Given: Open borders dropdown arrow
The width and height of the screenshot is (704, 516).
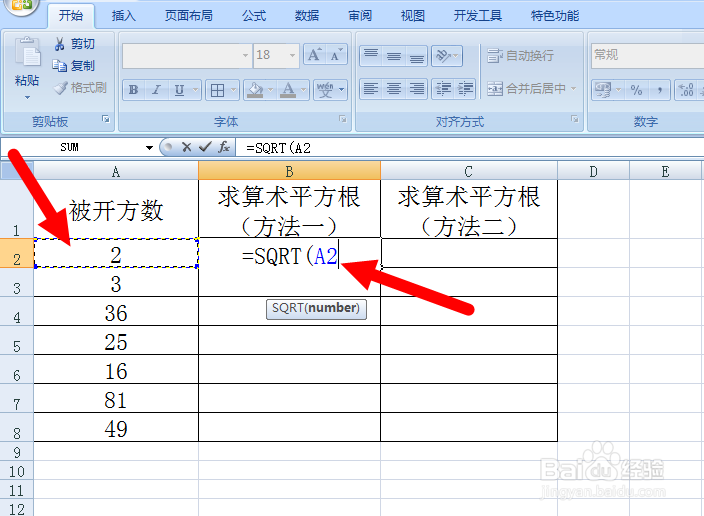Looking at the screenshot, I should coord(233,90).
